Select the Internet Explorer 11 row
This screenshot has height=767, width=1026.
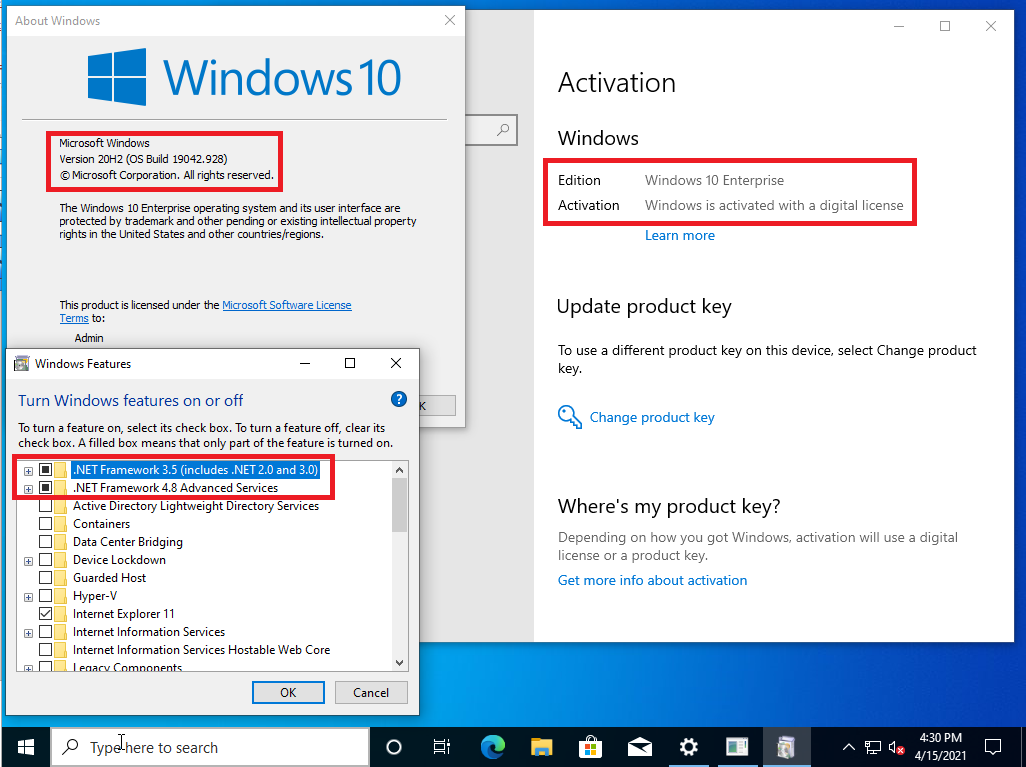click(124, 614)
